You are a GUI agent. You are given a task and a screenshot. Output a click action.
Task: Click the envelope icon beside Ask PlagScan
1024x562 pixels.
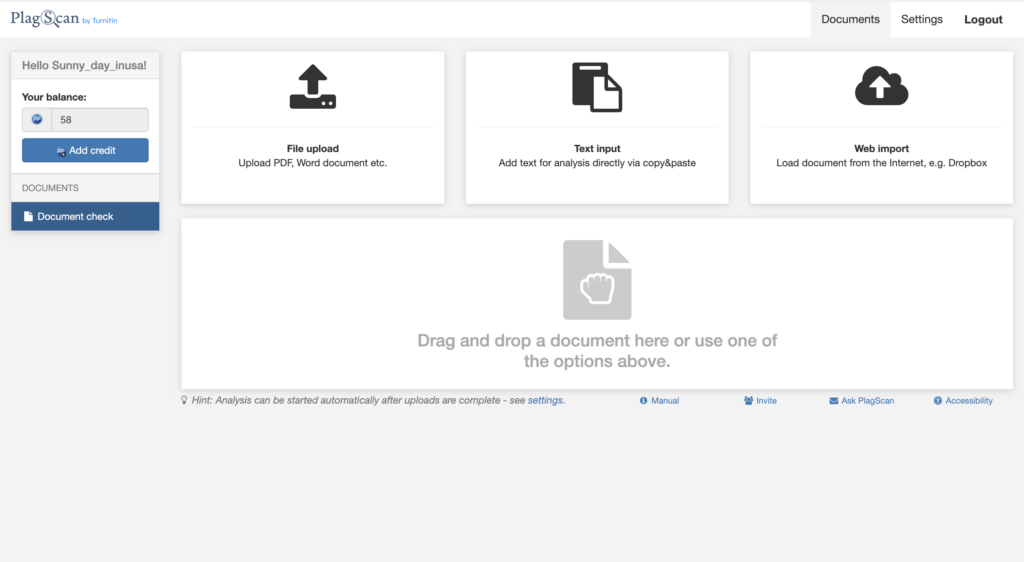pyautogui.click(x=833, y=401)
